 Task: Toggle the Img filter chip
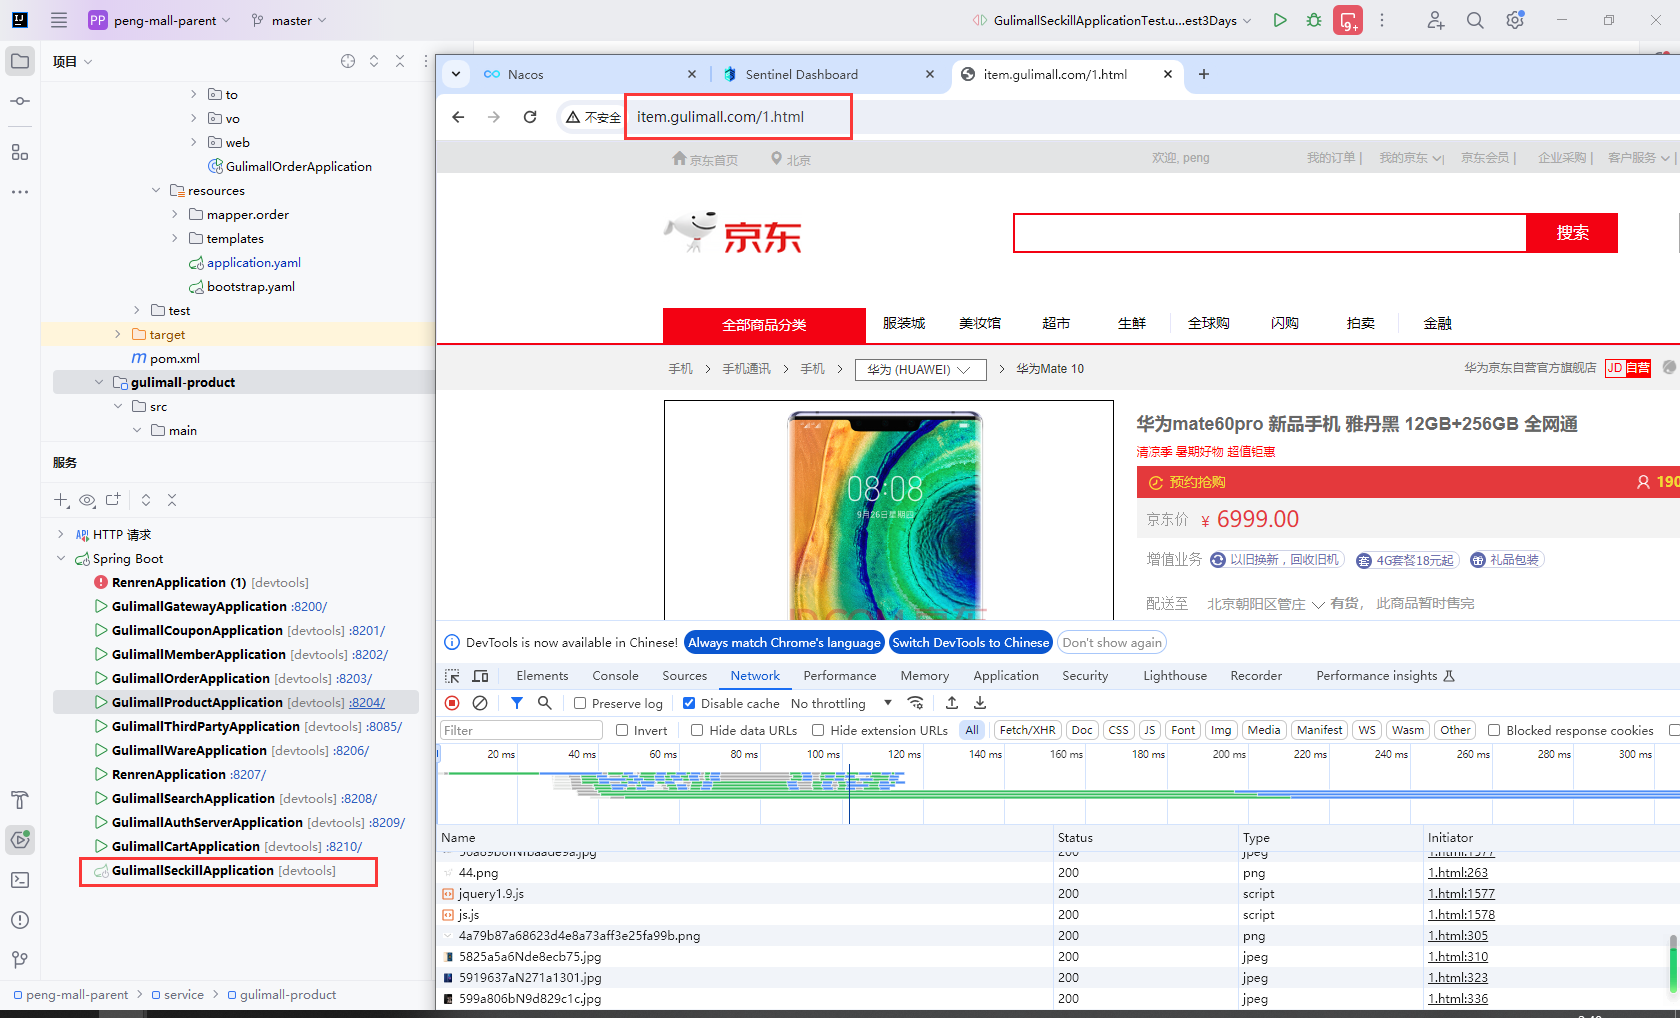[1221, 730]
